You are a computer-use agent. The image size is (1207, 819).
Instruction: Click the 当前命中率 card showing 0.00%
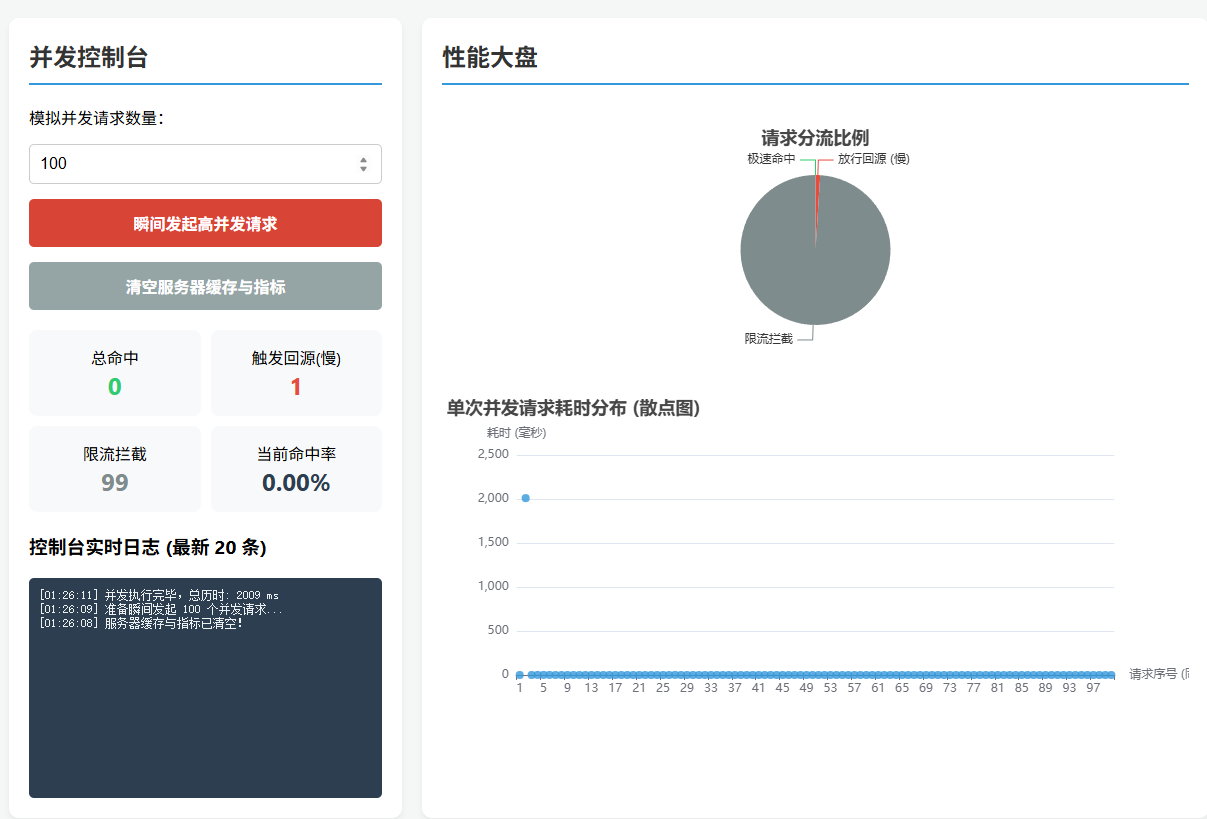(x=296, y=469)
